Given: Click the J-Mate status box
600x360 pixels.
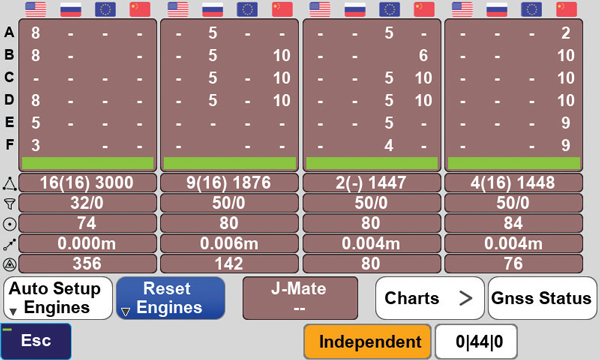Looking at the screenshot, I should click(300, 298).
